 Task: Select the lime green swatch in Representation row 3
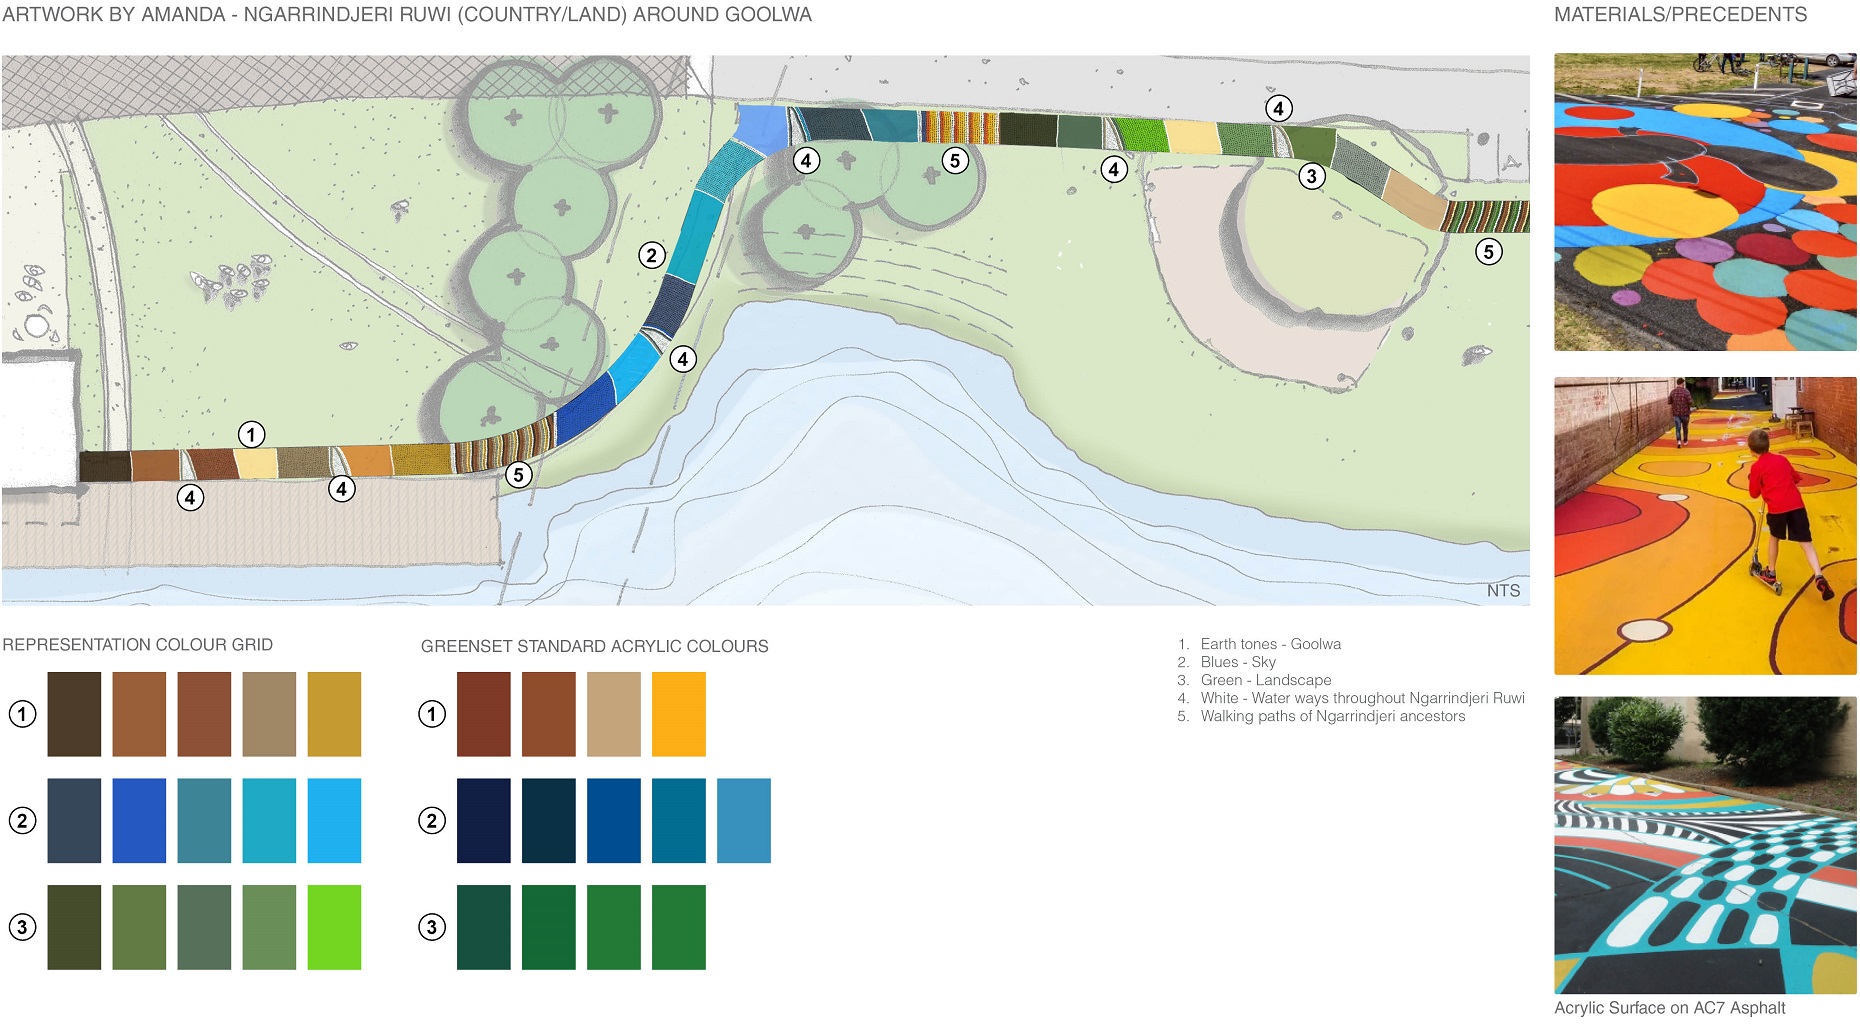tap(334, 927)
